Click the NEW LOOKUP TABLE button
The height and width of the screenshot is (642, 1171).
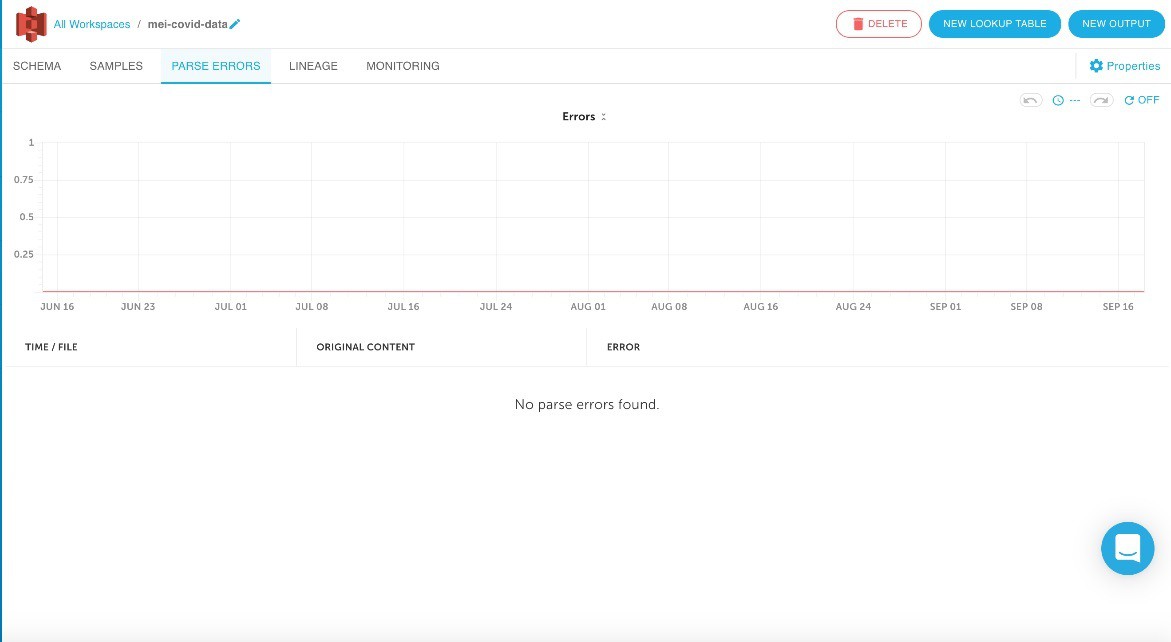click(994, 24)
